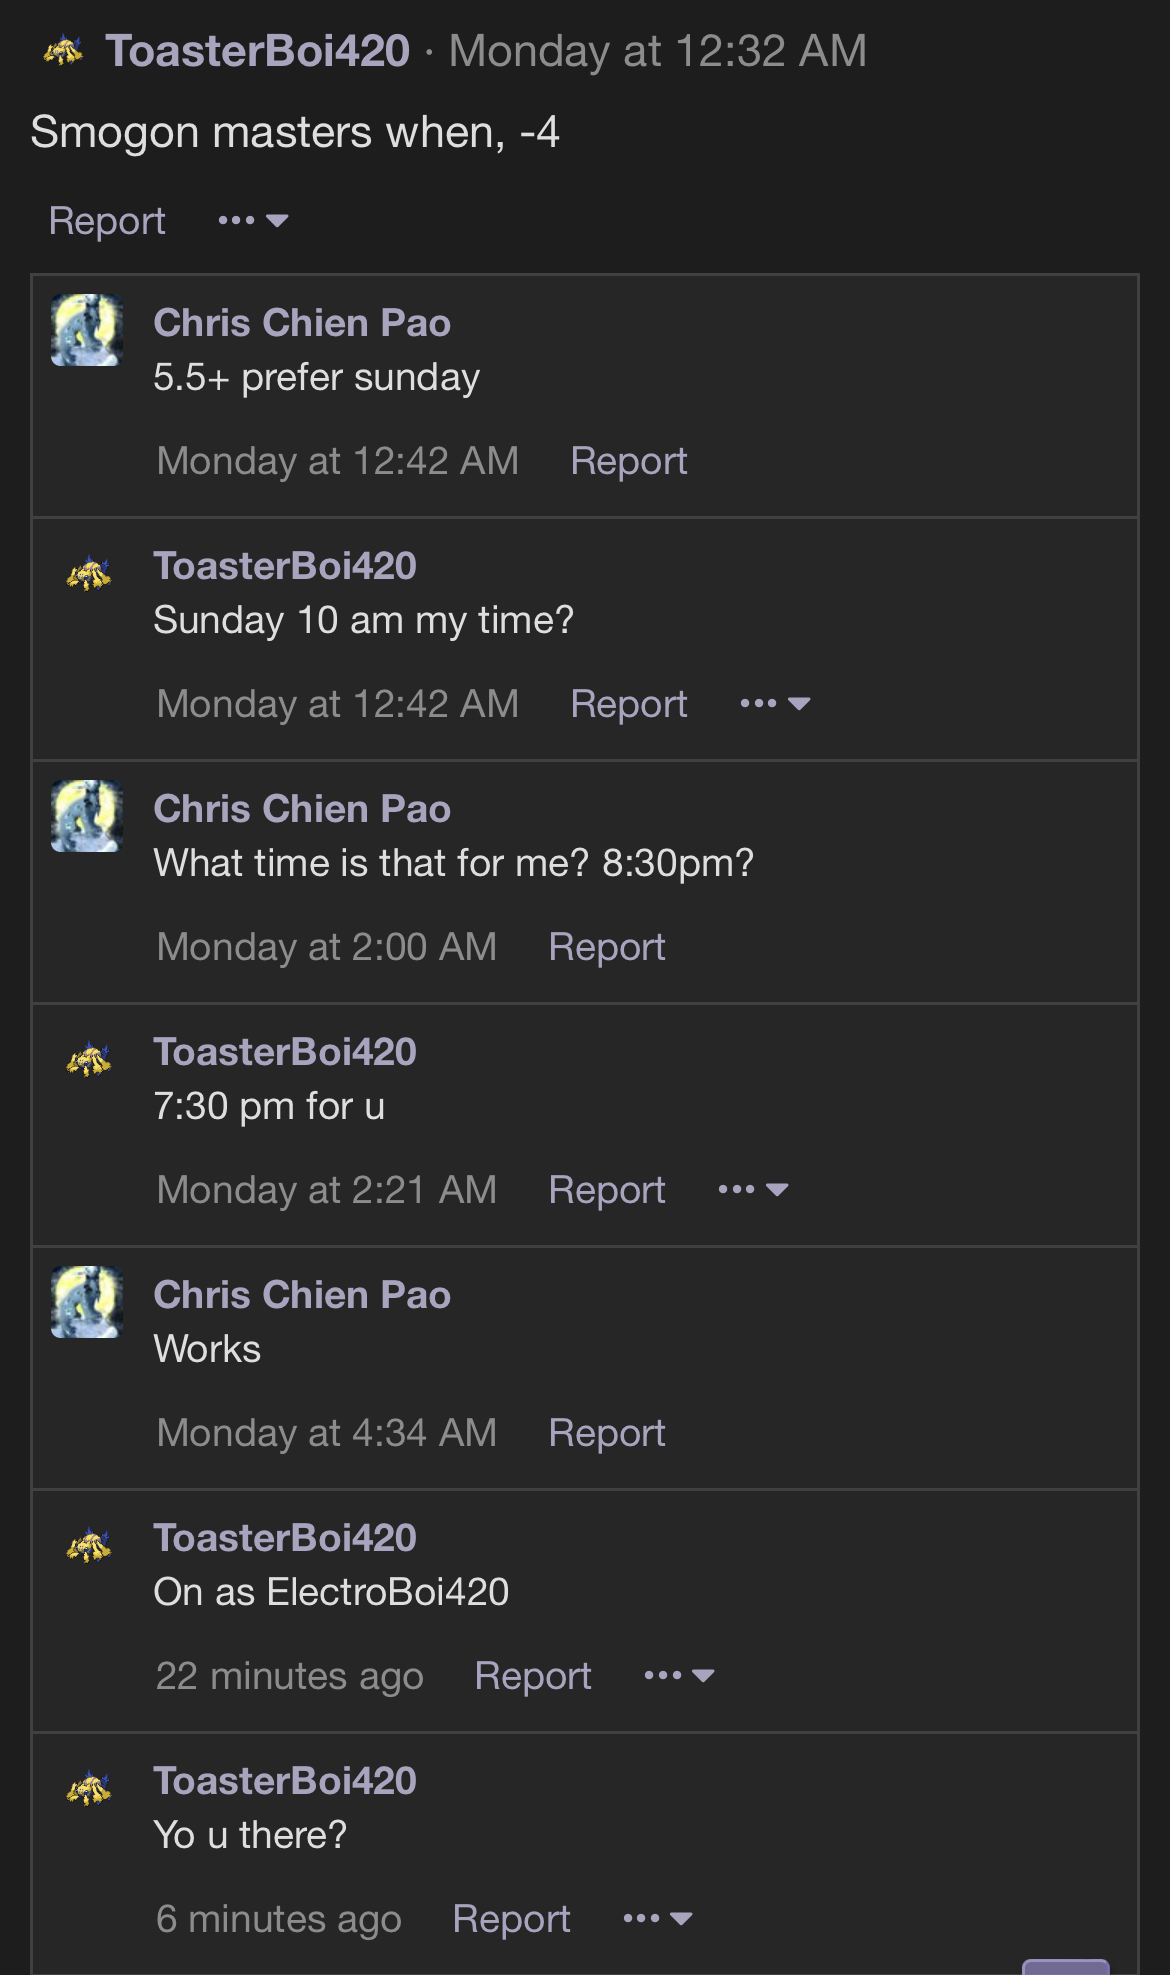Expand more options on "7:30 pm for u" comment
The image size is (1170, 1975).
tap(753, 1190)
